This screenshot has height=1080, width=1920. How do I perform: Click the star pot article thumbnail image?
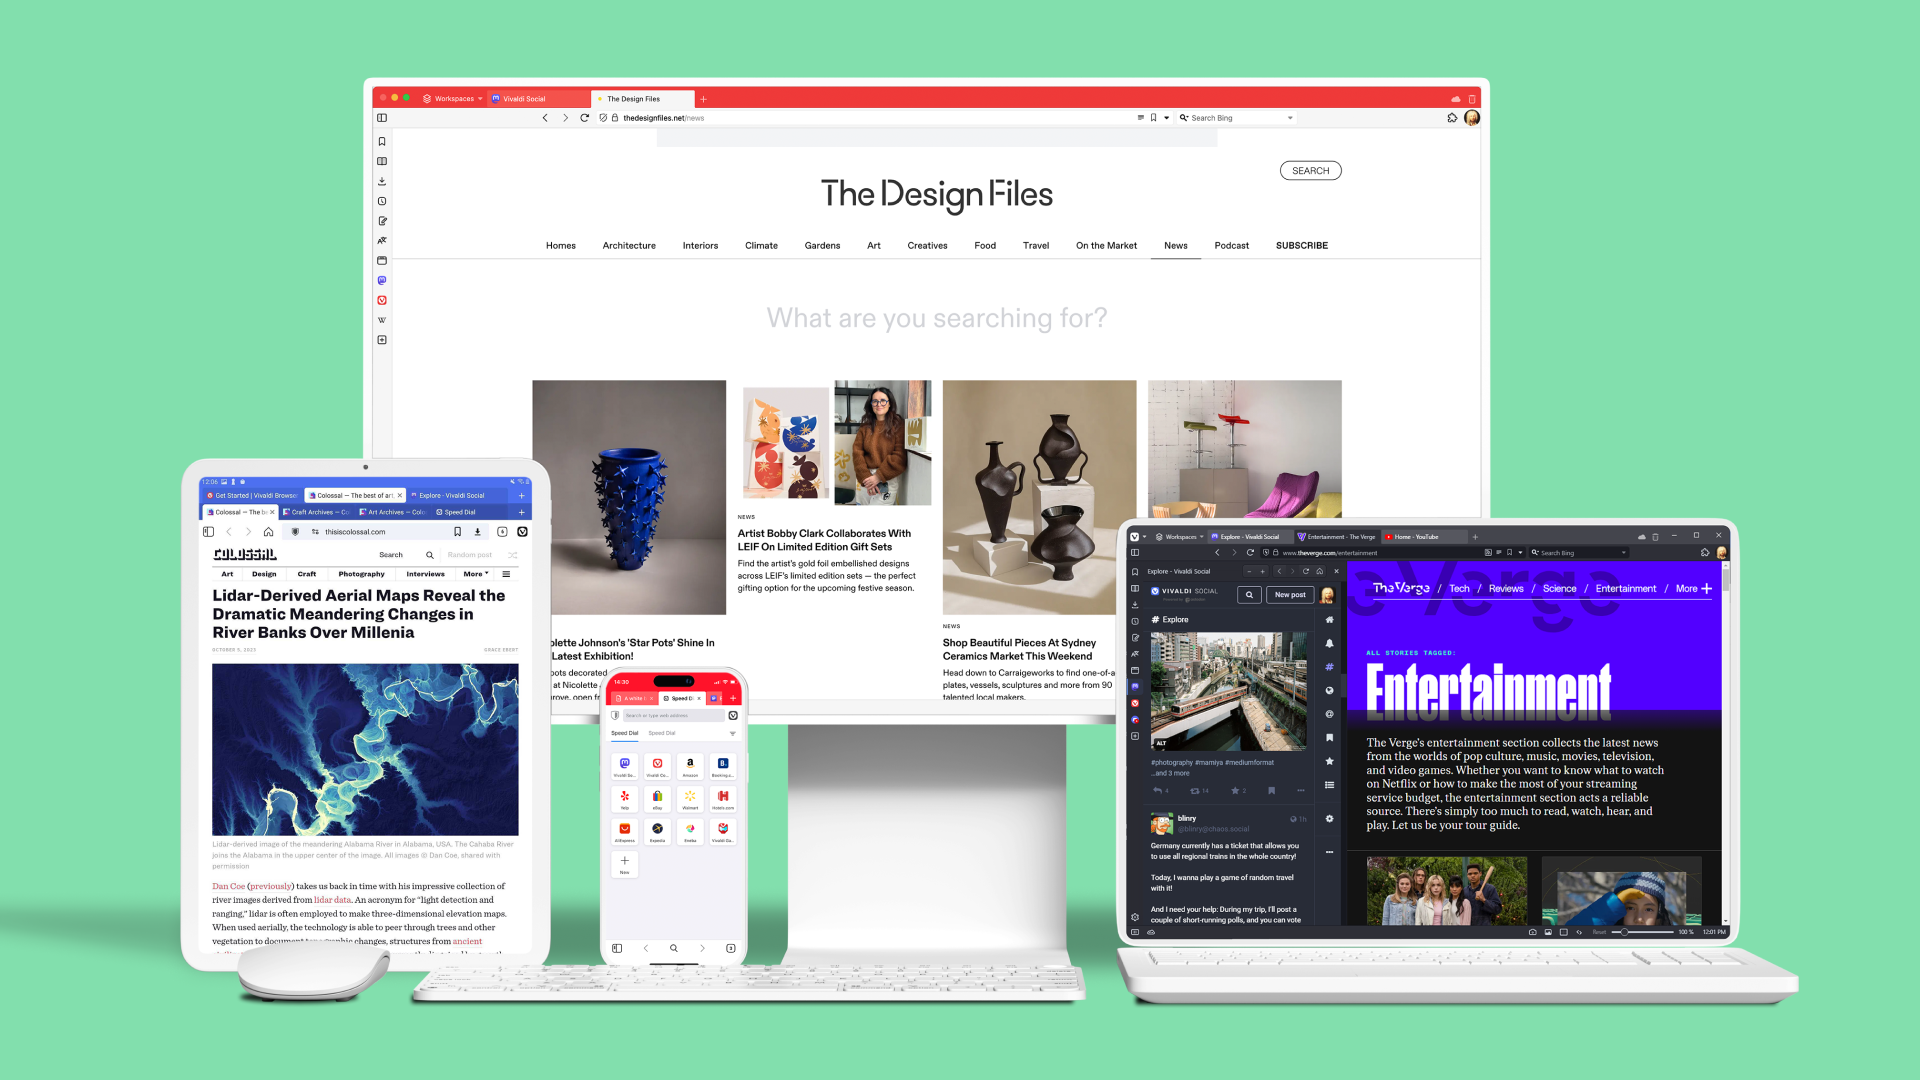point(629,497)
